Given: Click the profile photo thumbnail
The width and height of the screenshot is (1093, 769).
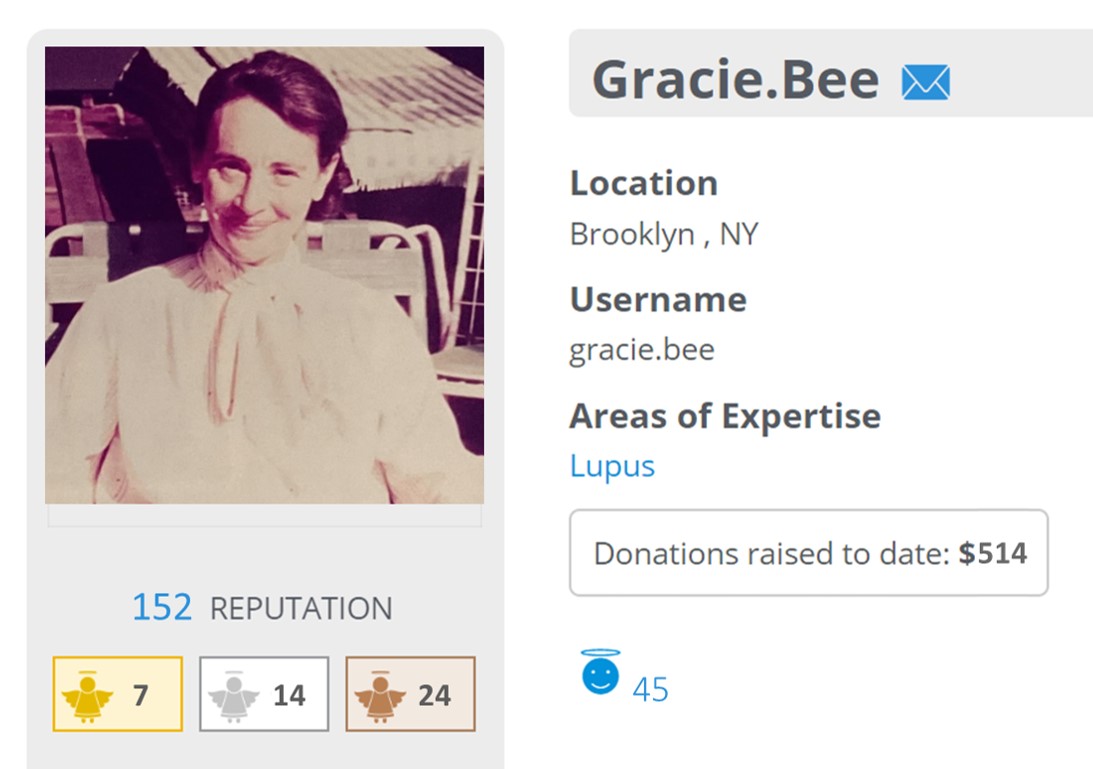Looking at the screenshot, I should point(264,275).
